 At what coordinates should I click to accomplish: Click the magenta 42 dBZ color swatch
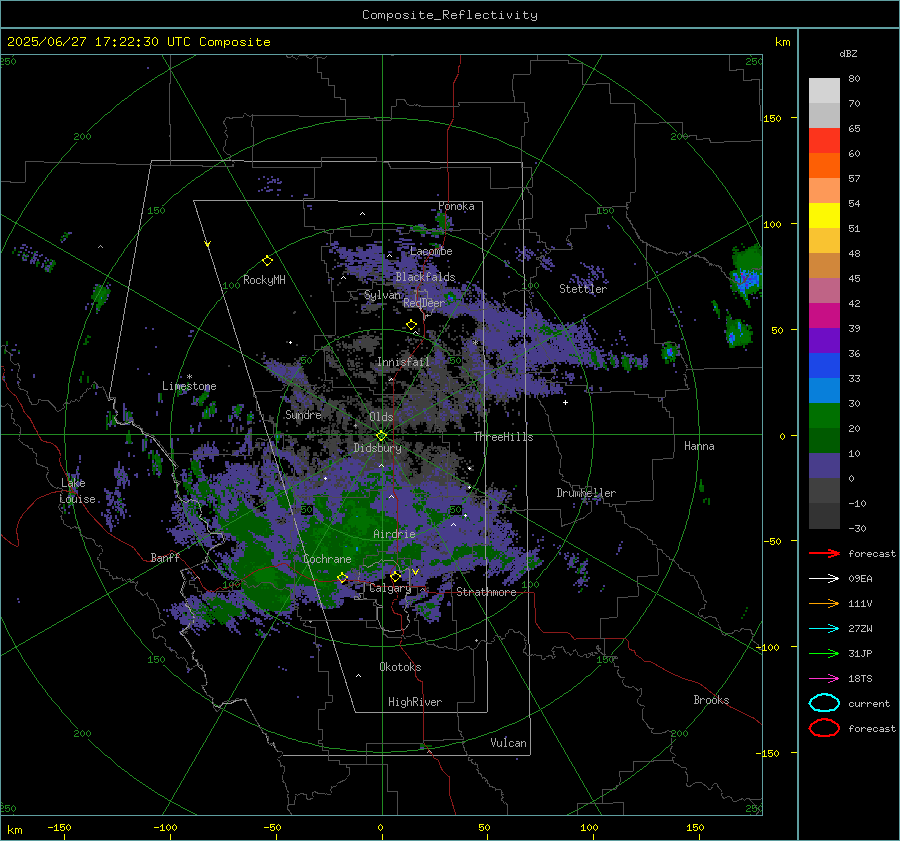[824, 315]
